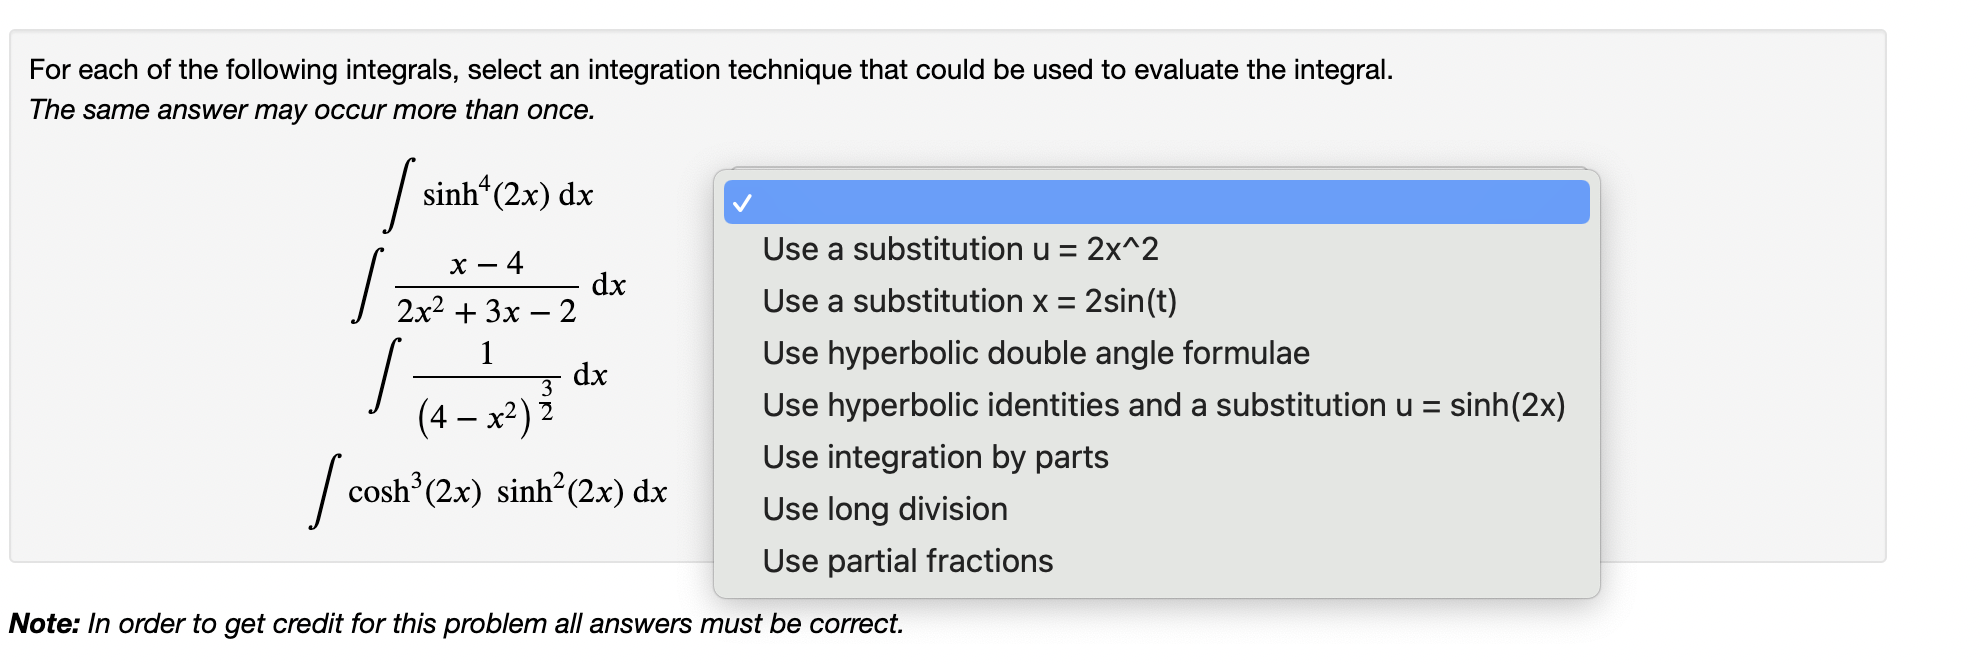Click the bold "Note:" label
The width and height of the screenshot is (1980, 664).
(x=44, y=625)
